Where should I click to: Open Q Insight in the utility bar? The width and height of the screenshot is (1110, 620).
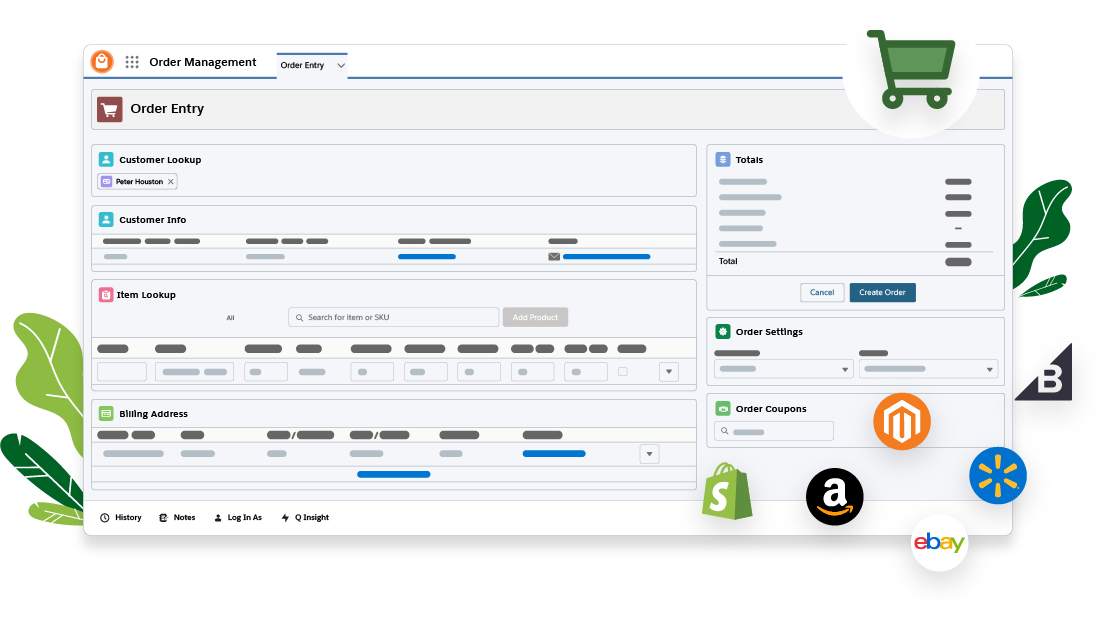pos(305,517)
